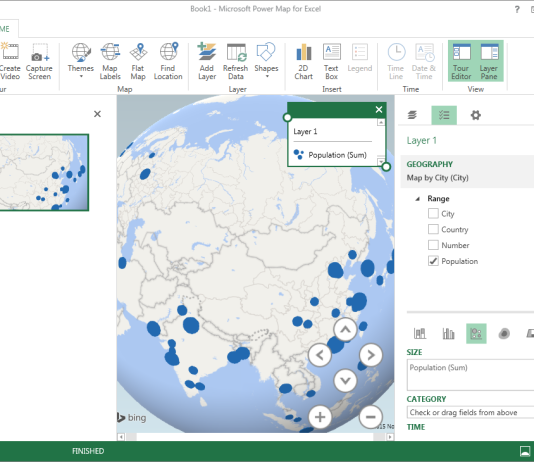This screenshot has width=534, height=462.
Task: Open the Shapes dropdown
Action: coord(266,61)
